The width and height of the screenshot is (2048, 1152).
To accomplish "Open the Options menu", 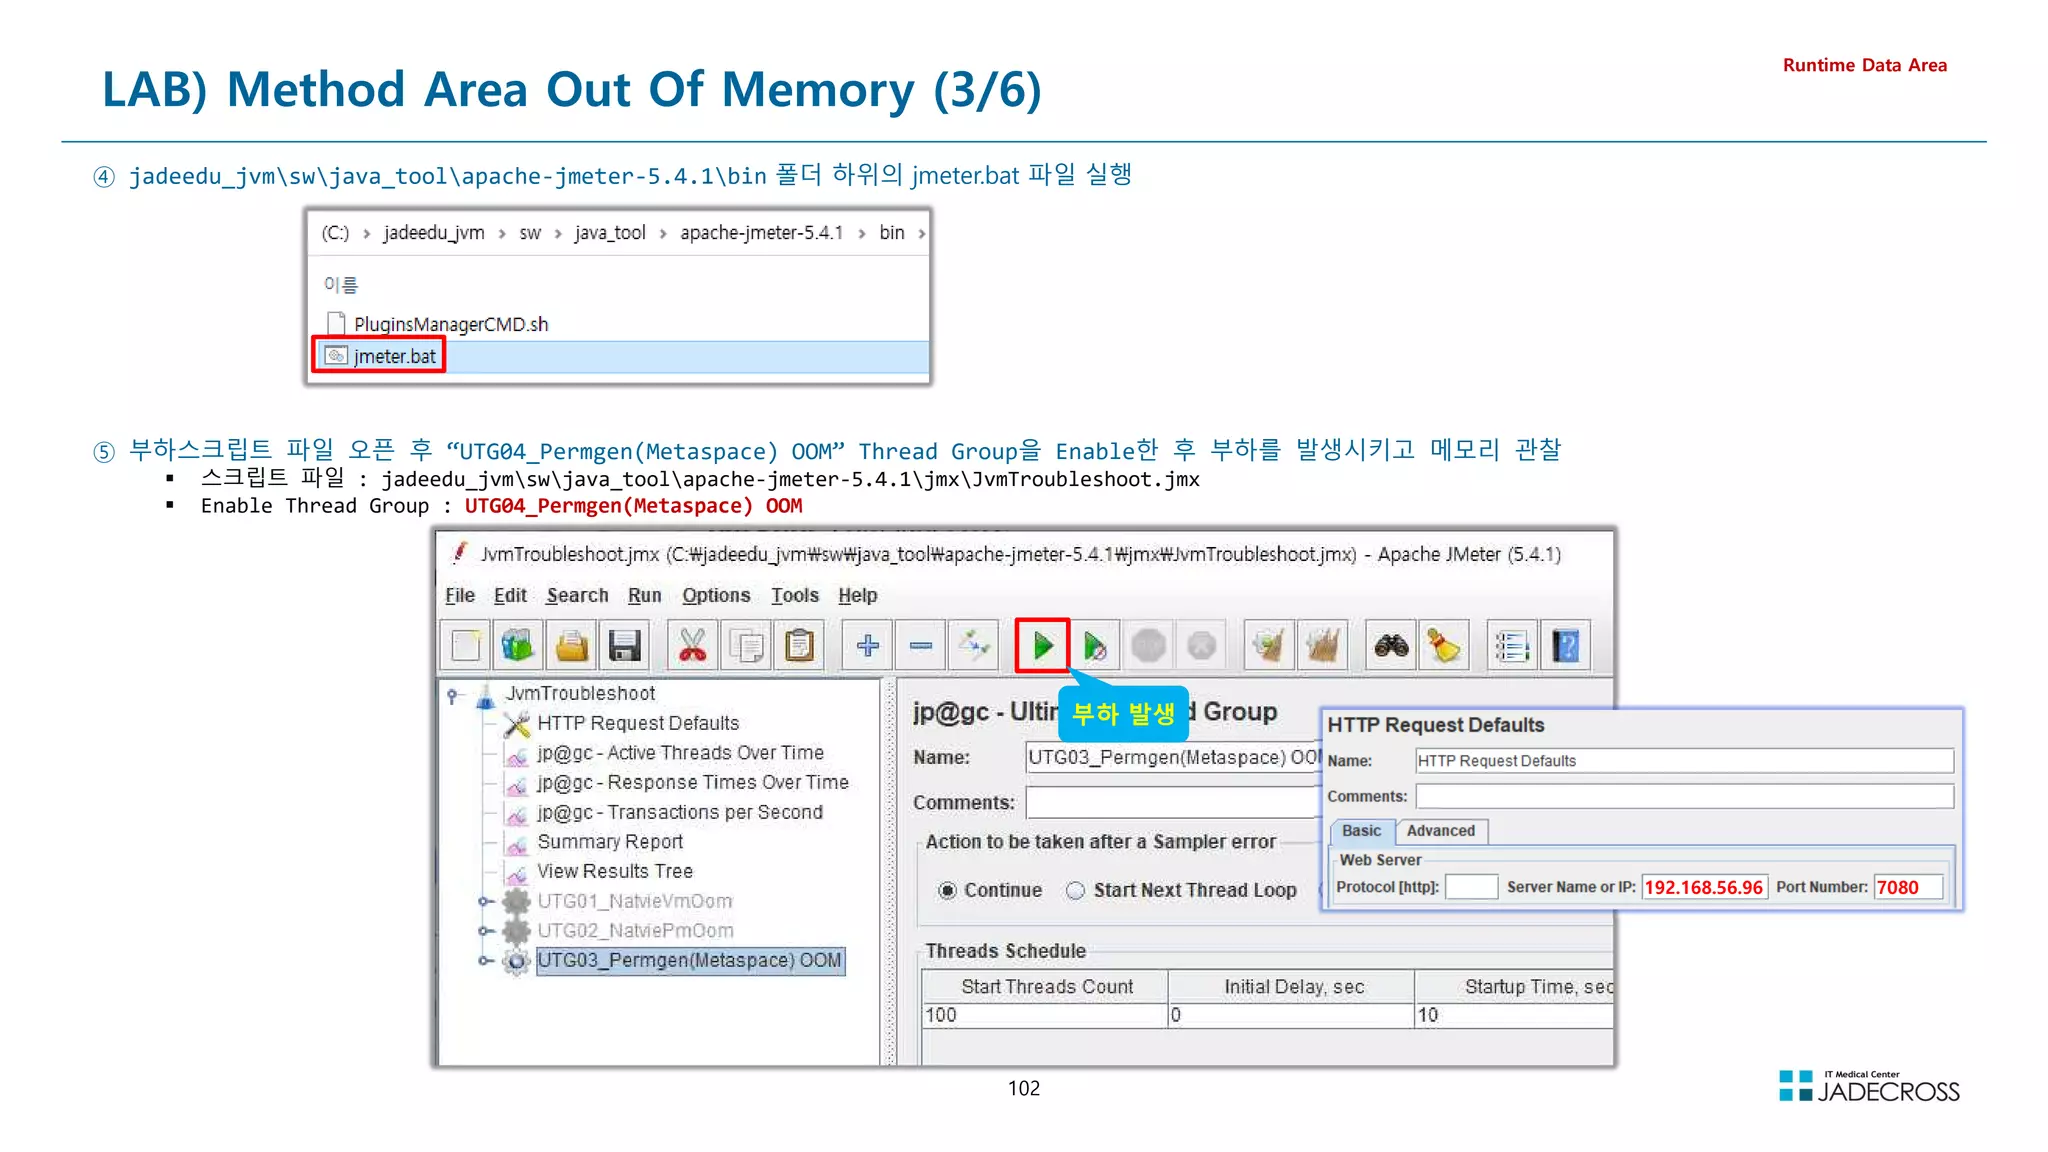I will coord(716,595).
